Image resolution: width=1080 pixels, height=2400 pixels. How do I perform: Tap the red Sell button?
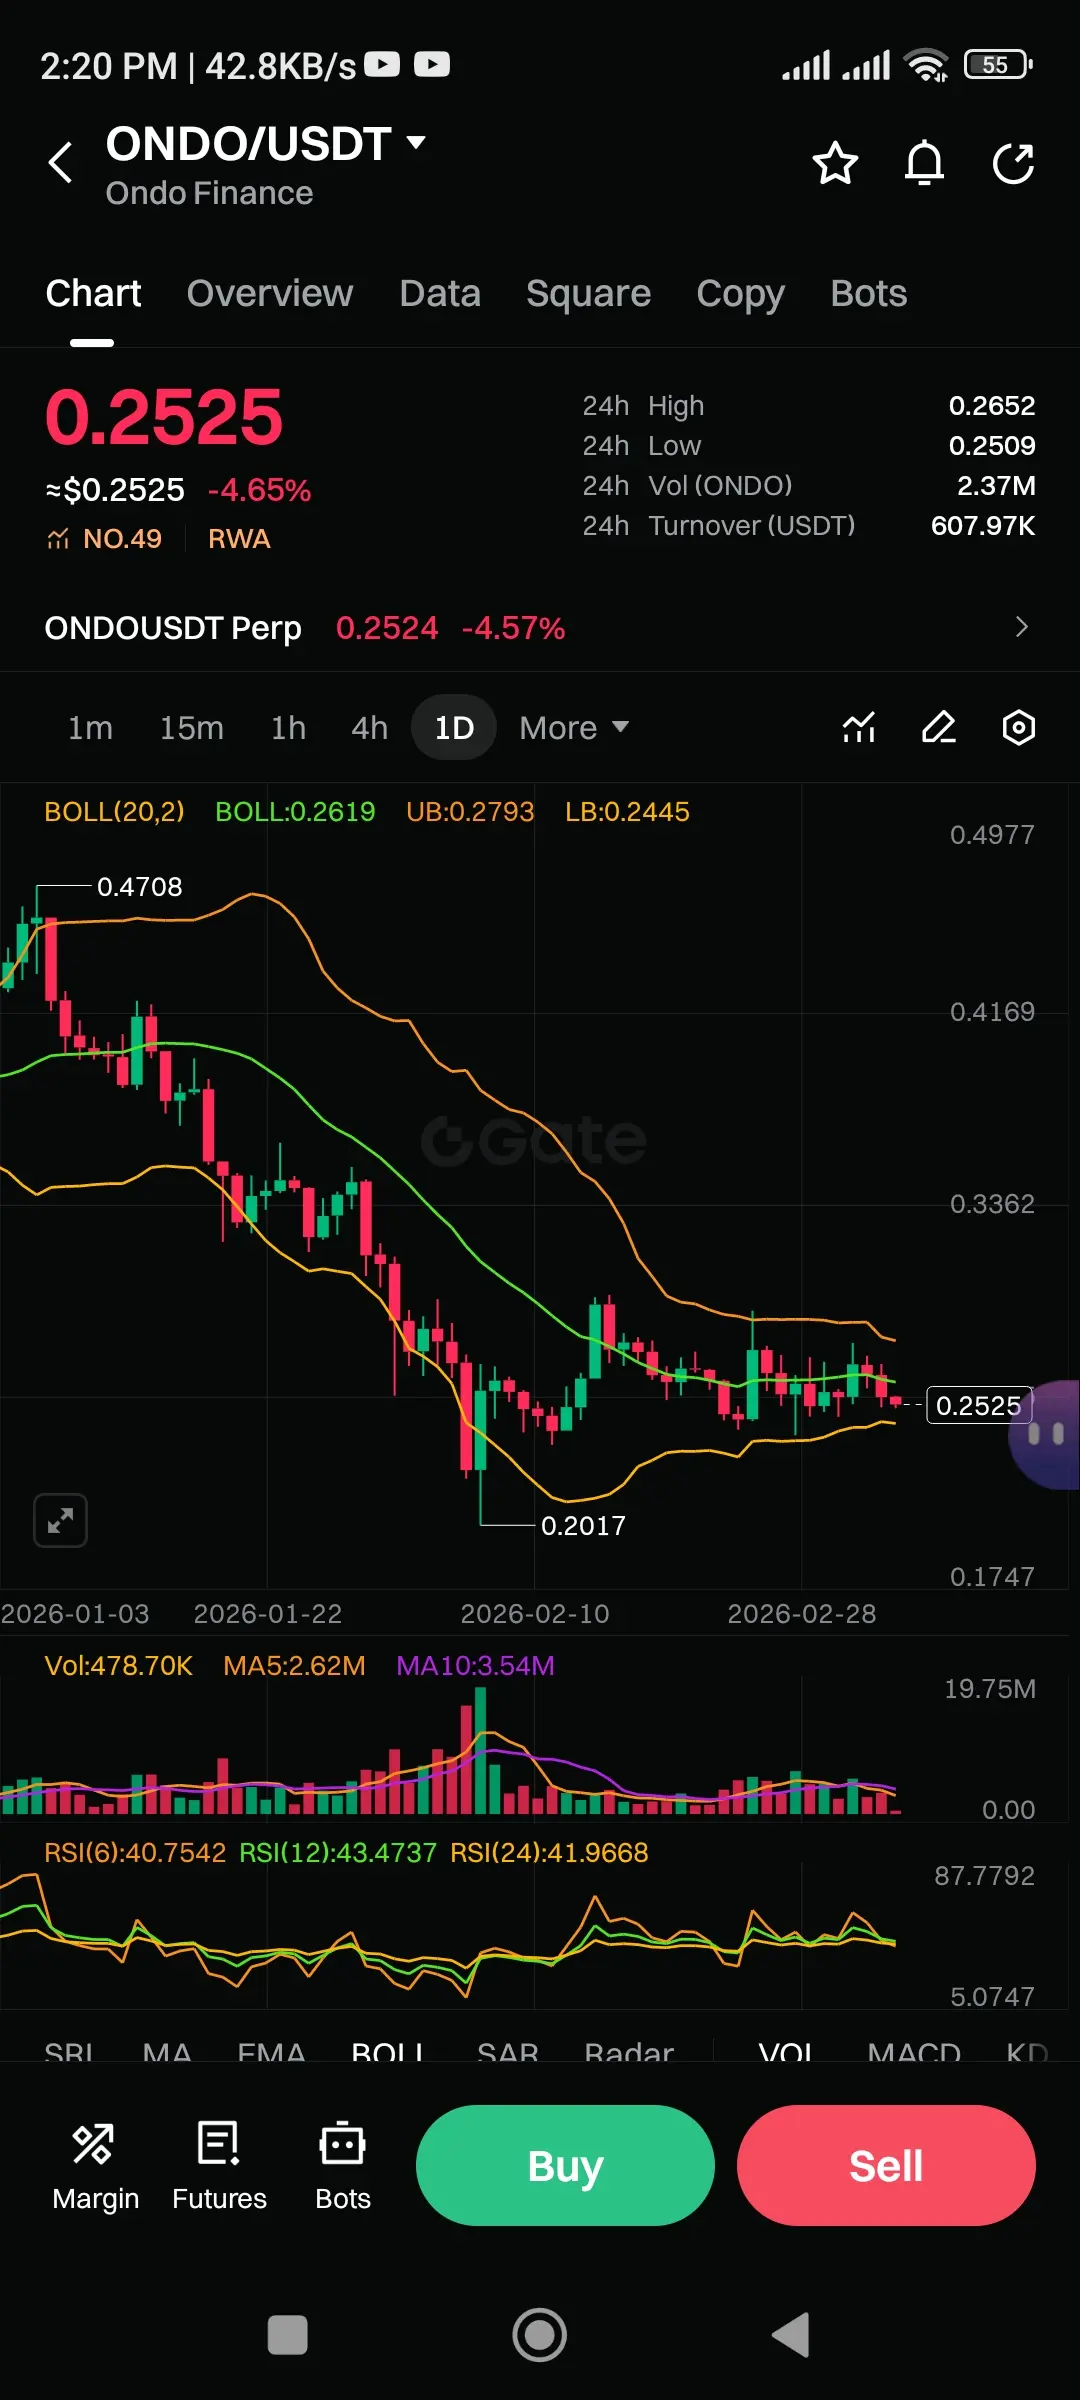[886, 2165]
